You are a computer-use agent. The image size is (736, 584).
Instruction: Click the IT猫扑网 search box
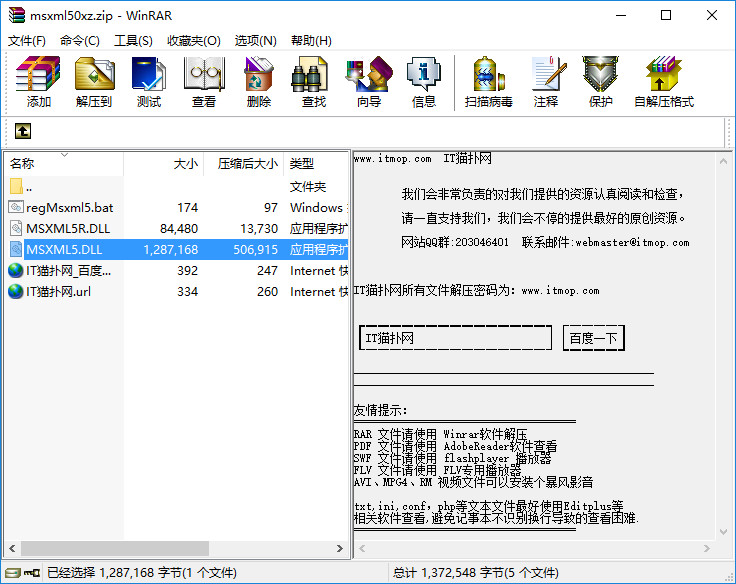(455, 338)
